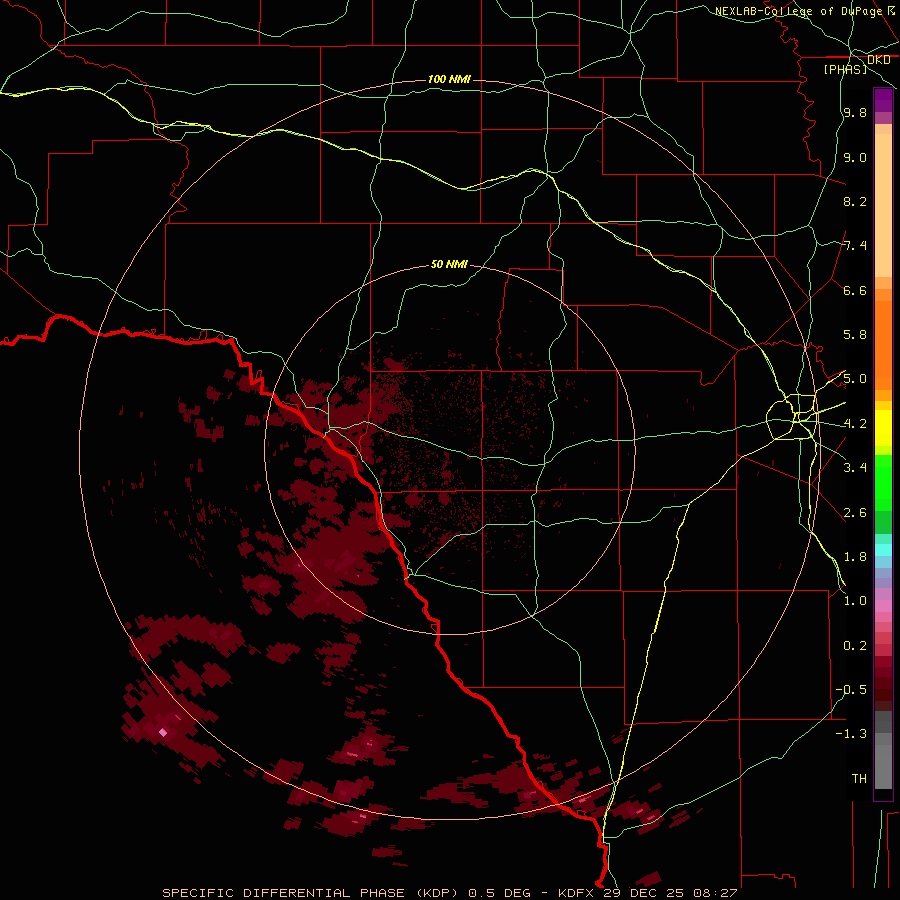The image size is (900, 900).
Task: Pick the yellow band on the color bar
Action: 883,427
